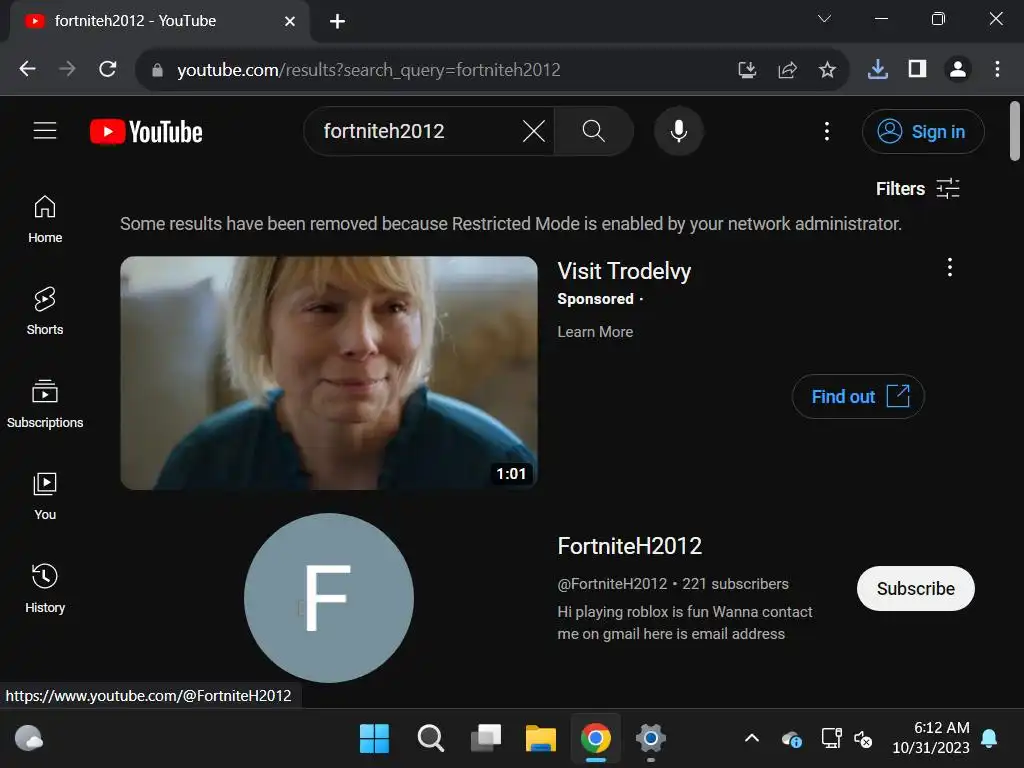
Task: Open Shorts from sidebar
Action: pyautogui.click(x=45, y=312)
